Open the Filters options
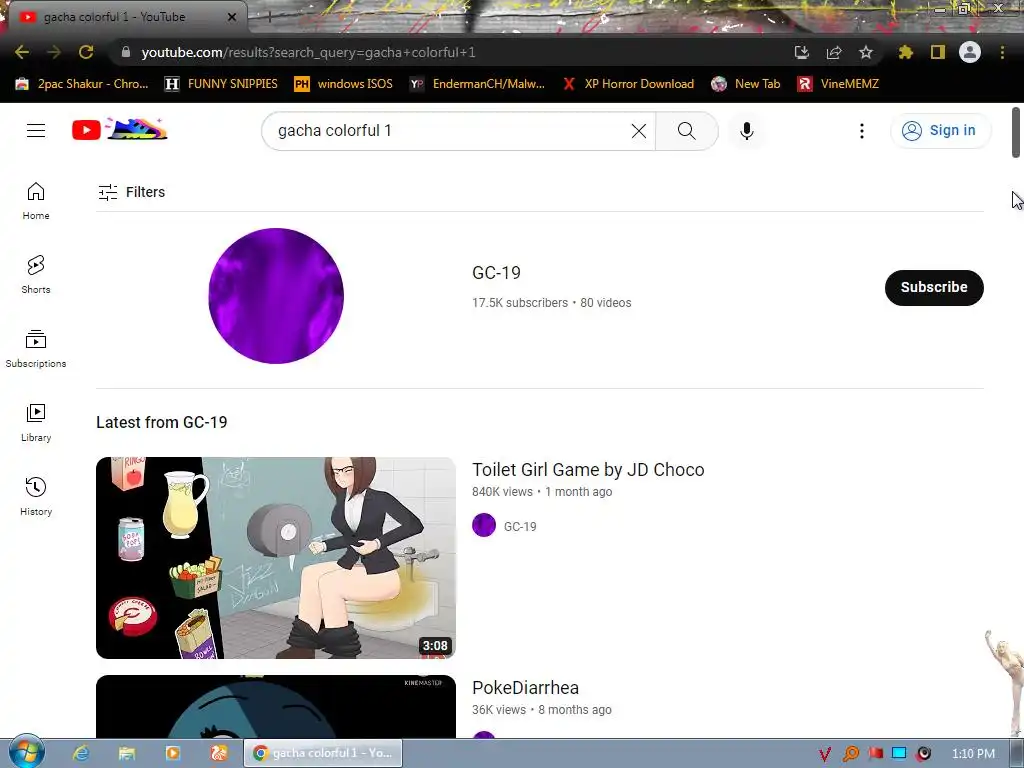Image resolution: width=1024 pixels, height=768 pixels. click(131, 192)
